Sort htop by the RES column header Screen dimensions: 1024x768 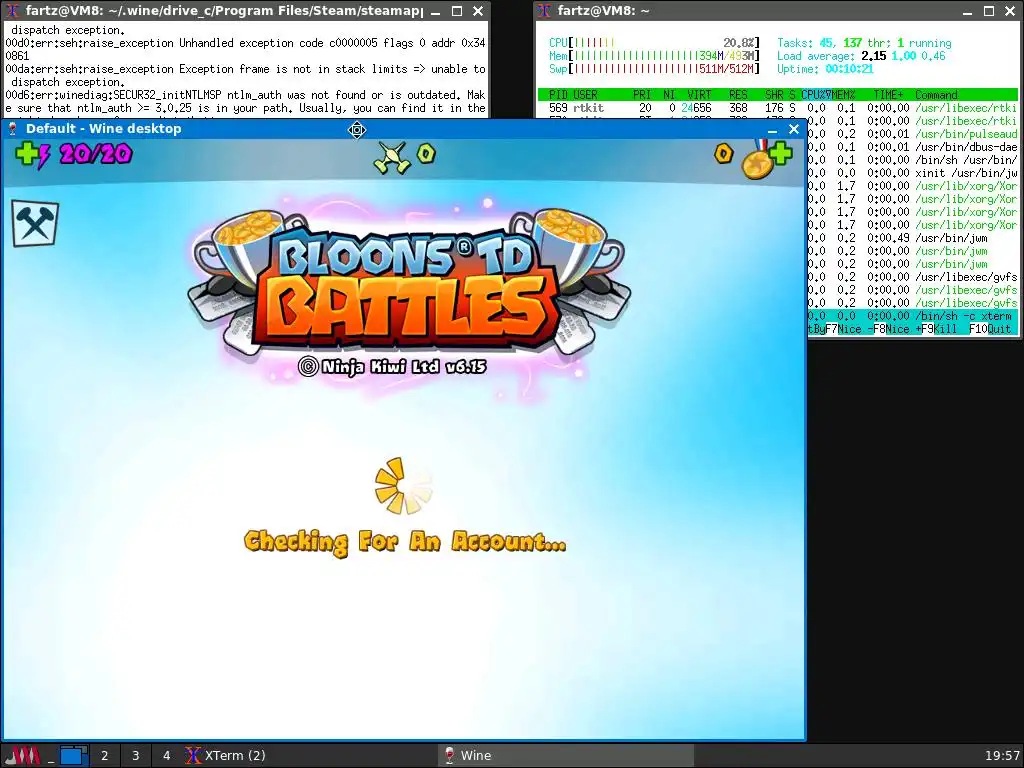click(x=738, y=95)
